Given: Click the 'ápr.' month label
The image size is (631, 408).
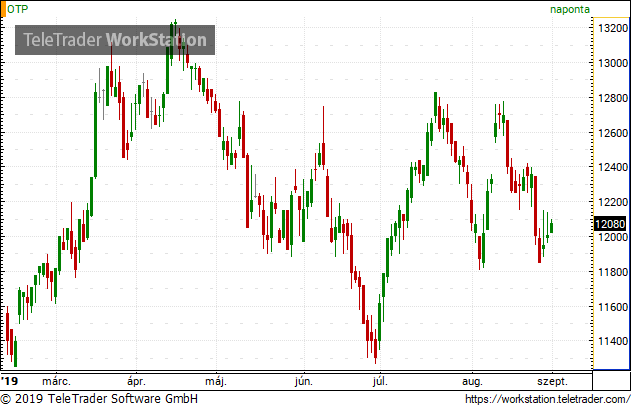Looking at the screenshot, I should 136,381.
